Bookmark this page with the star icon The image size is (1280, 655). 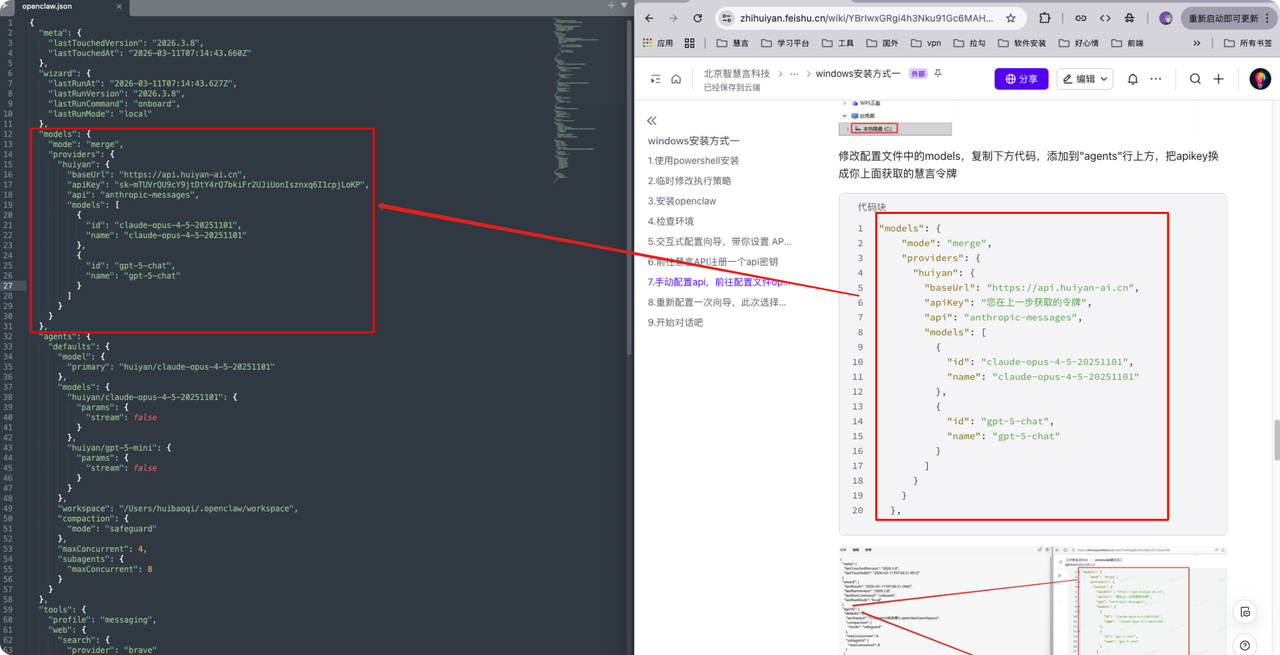tap(1011, 18)
